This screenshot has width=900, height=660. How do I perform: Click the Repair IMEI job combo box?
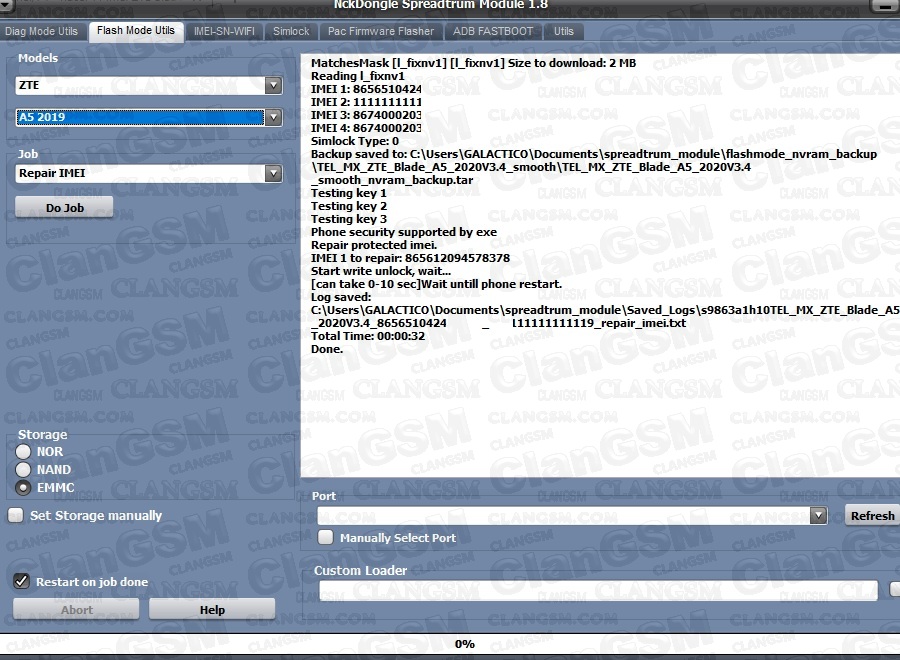click(x=149, y=173)
